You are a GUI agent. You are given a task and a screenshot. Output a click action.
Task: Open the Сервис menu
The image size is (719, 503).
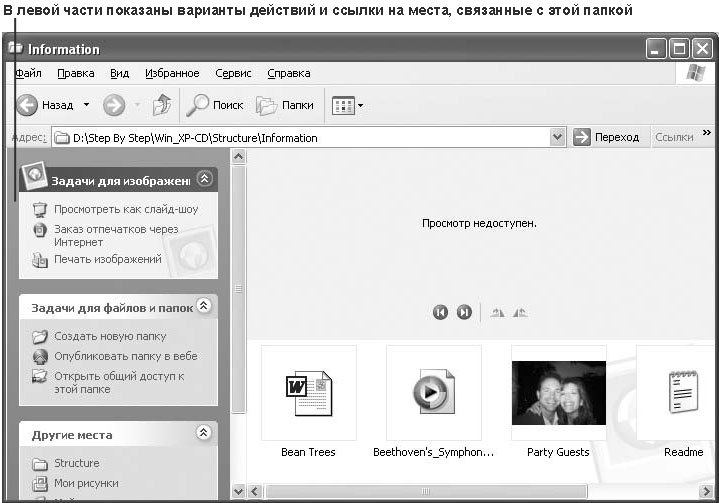tap(233, 73)
